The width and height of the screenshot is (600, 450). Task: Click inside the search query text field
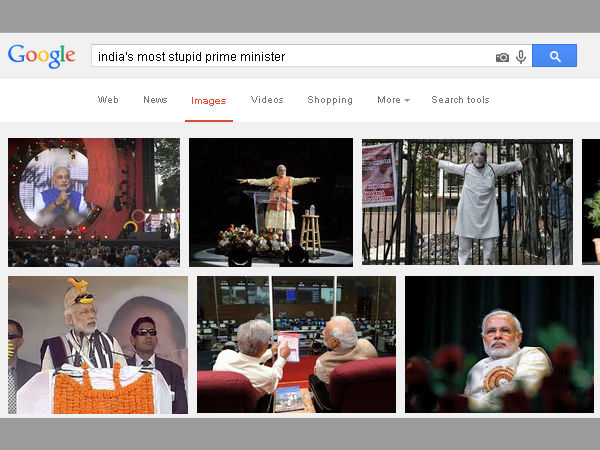coord(290,57)
